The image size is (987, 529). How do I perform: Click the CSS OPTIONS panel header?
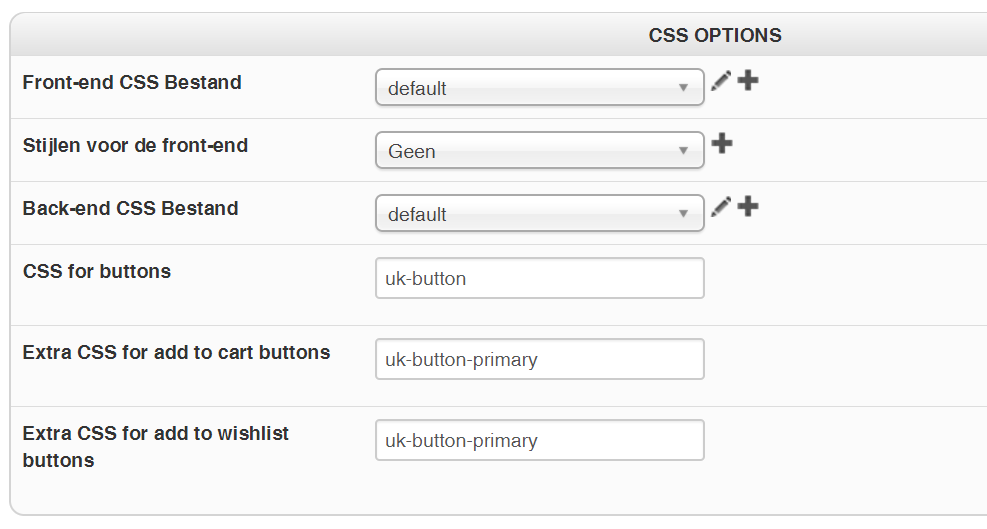pyautogui.click(x=714, y=36)
